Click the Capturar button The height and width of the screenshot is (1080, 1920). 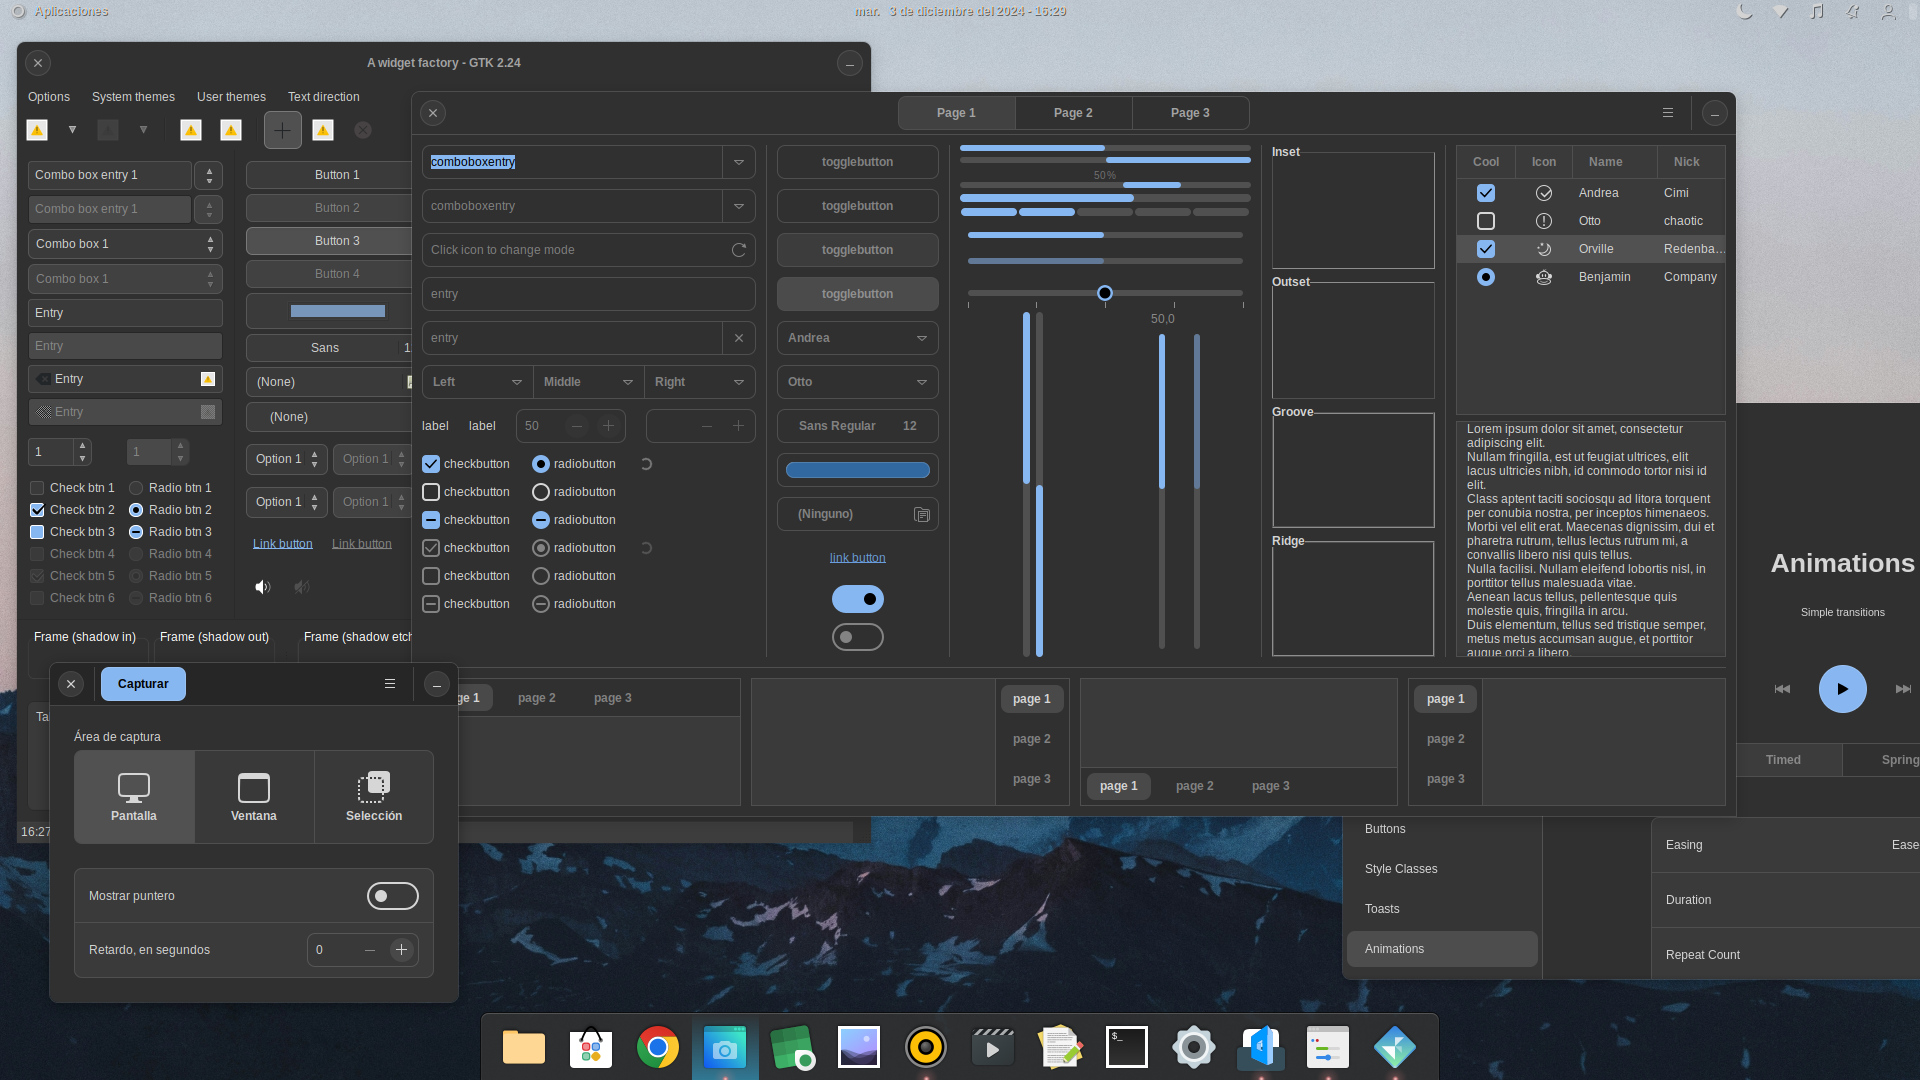coord(143,684)
